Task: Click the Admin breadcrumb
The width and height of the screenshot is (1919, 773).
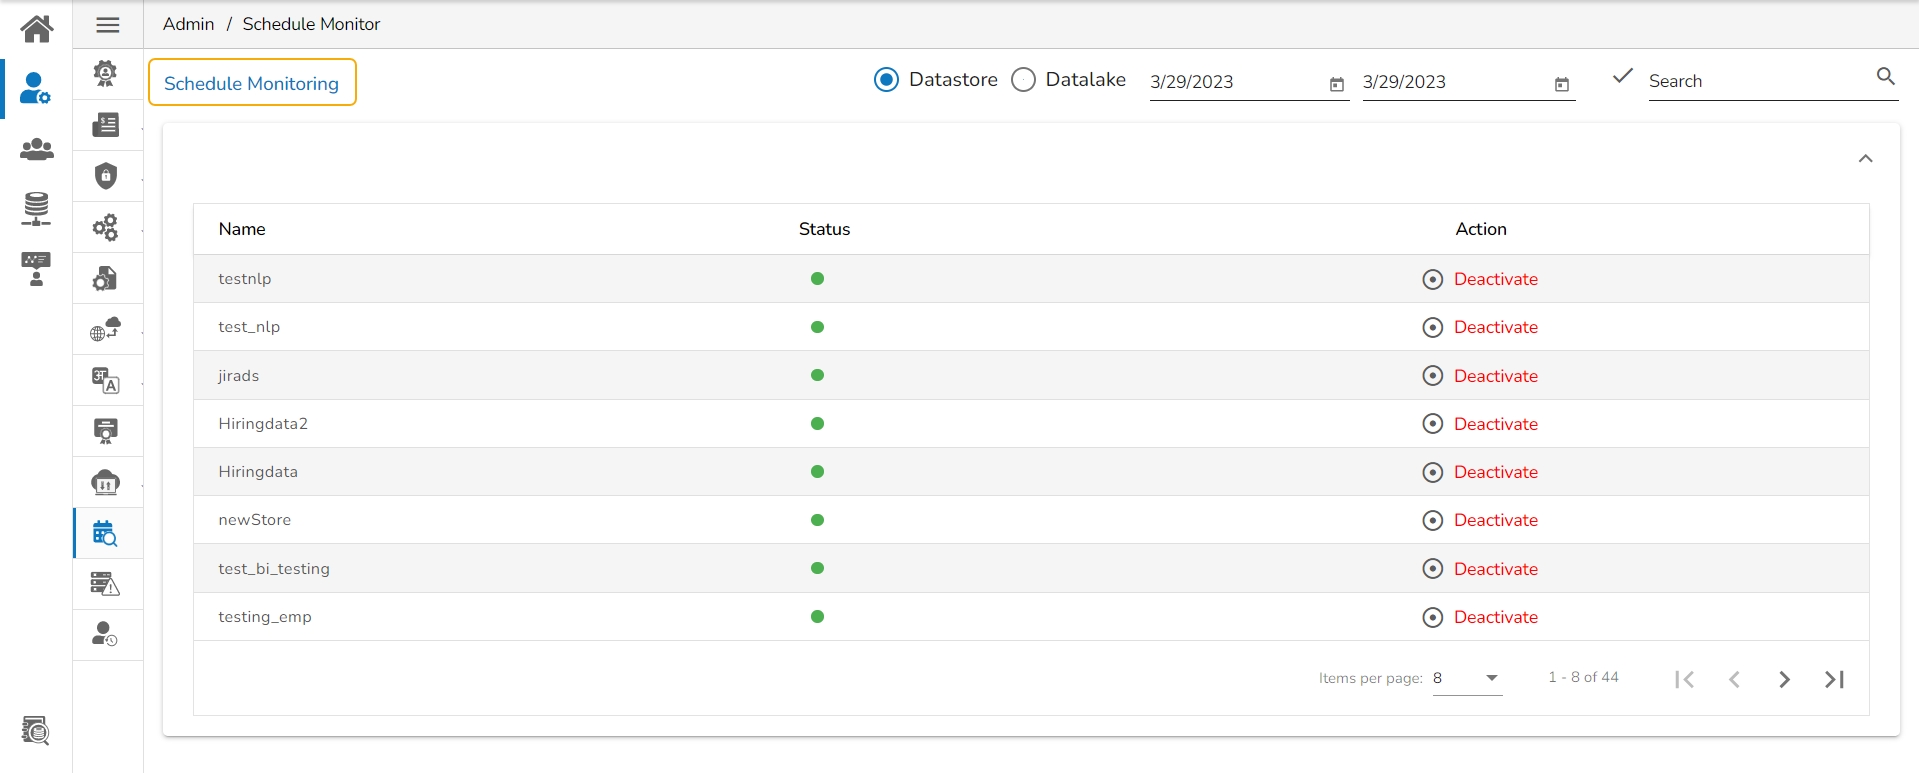Action: pyautogui.click(x=188, y=24)
